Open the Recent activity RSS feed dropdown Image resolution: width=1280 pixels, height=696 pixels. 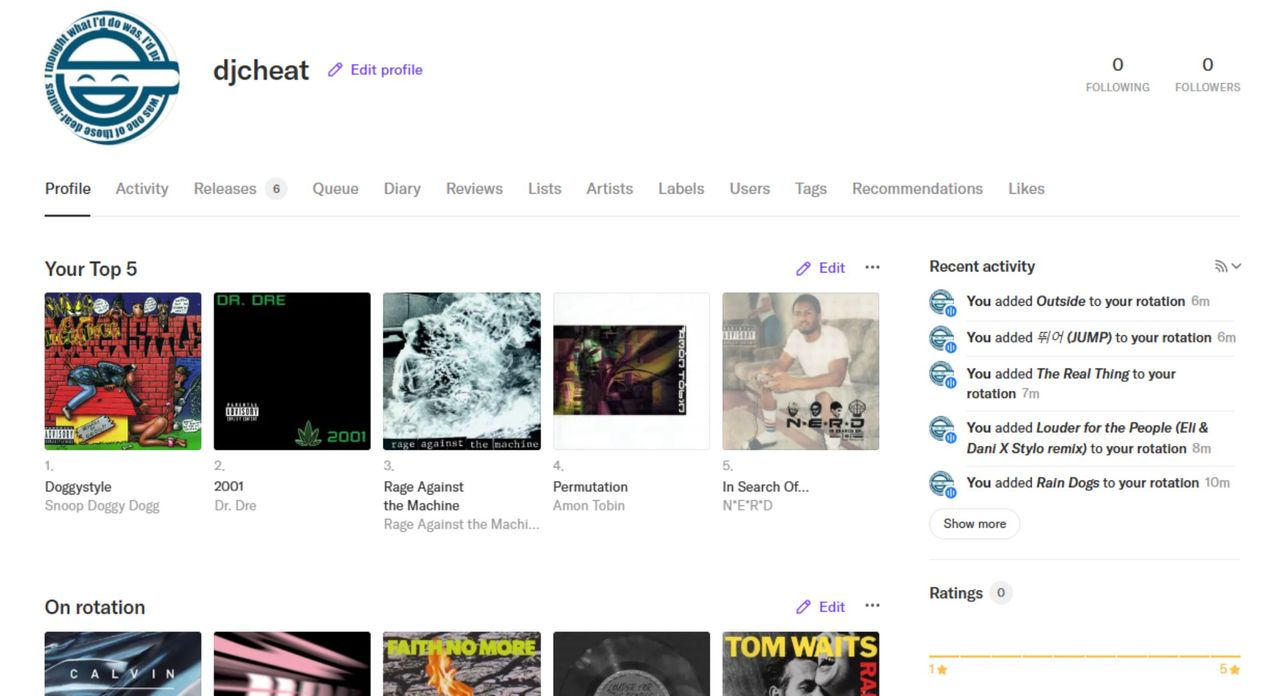coord(1228,266)
